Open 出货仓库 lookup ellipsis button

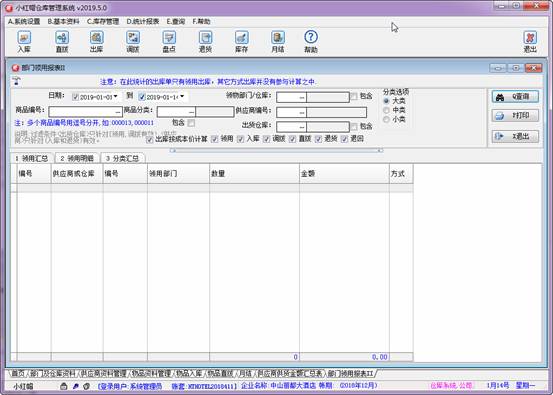[x=302, y=127]
